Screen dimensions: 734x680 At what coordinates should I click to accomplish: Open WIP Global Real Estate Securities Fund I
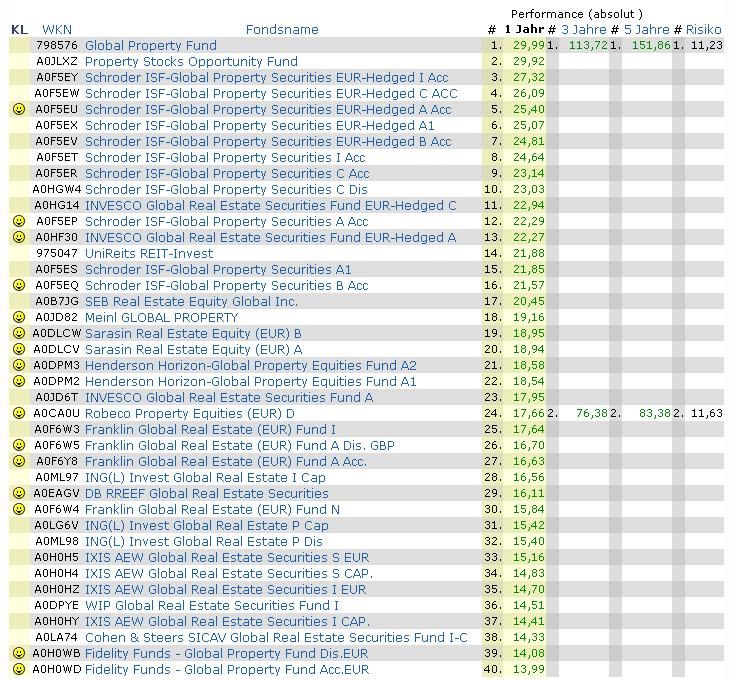coord(212,606)
